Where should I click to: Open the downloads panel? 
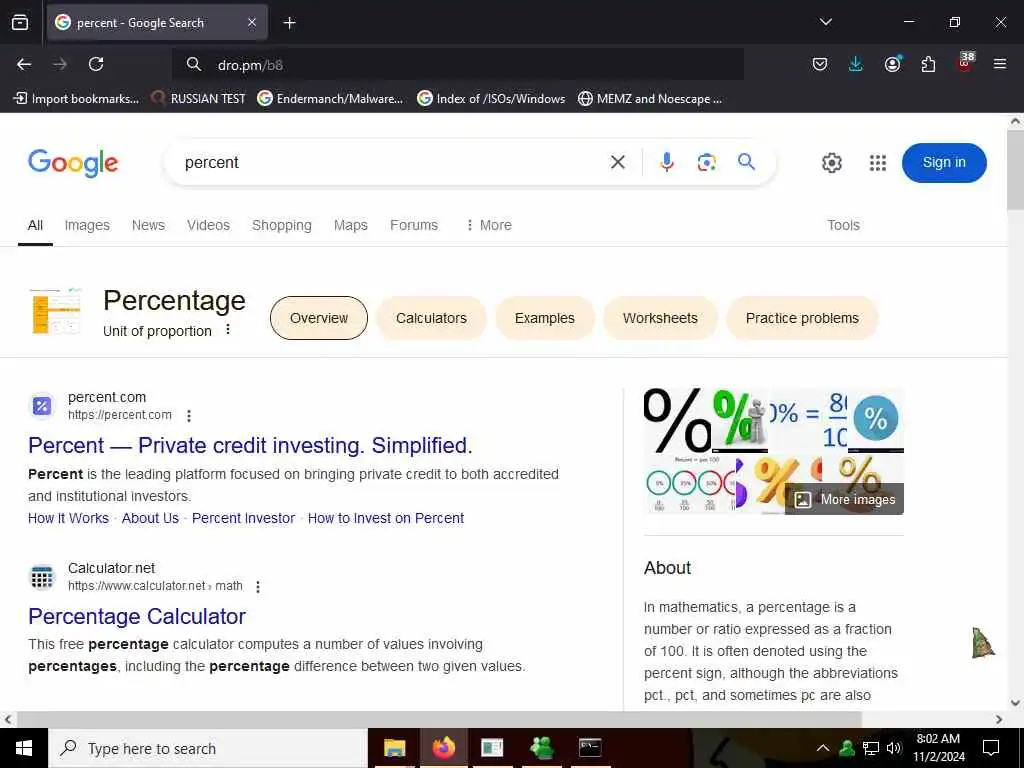tap(856, 64)
